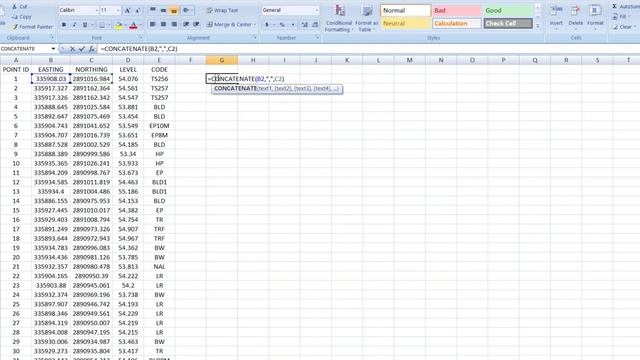Click Delete cells button

[x=576, y=16]
